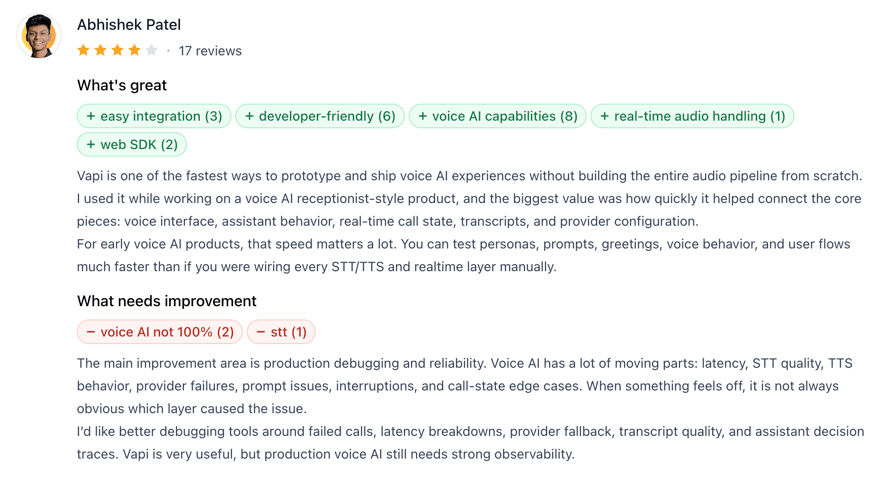894x478 pixels.
Task: Click the first gold rating star
Action: tap(83, 50)
